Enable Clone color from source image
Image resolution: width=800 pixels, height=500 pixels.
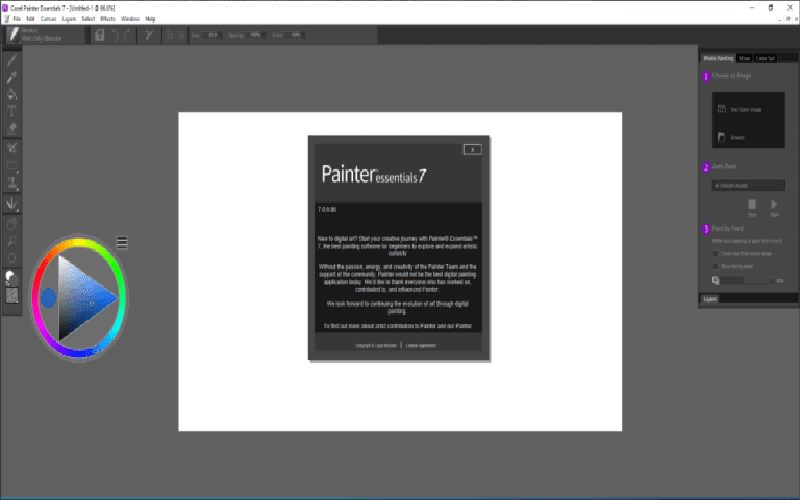click(x=715, y=254)
